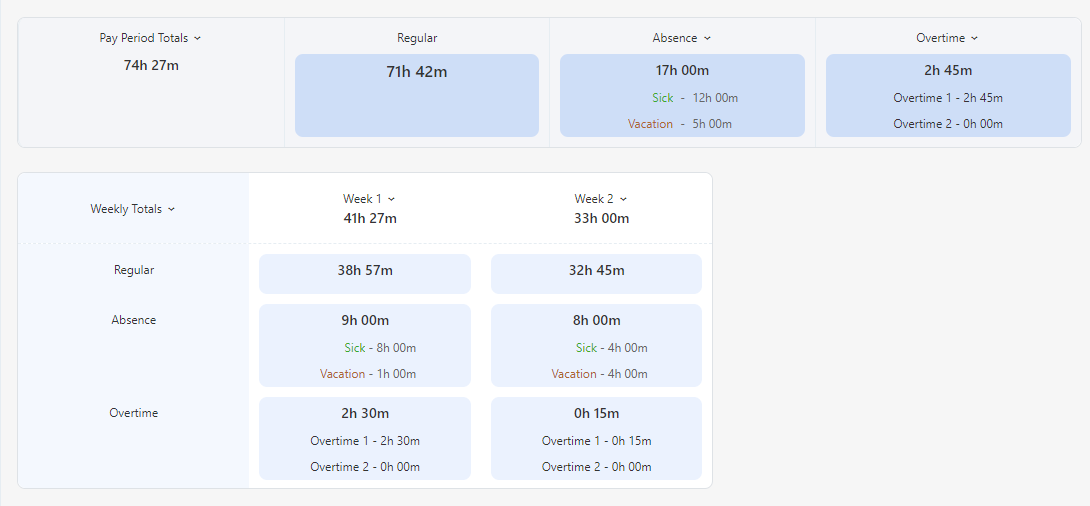Screen dimensions: 1090x506
Task: Click the Vacation 5h 00m entry
Action: point(680,124)
